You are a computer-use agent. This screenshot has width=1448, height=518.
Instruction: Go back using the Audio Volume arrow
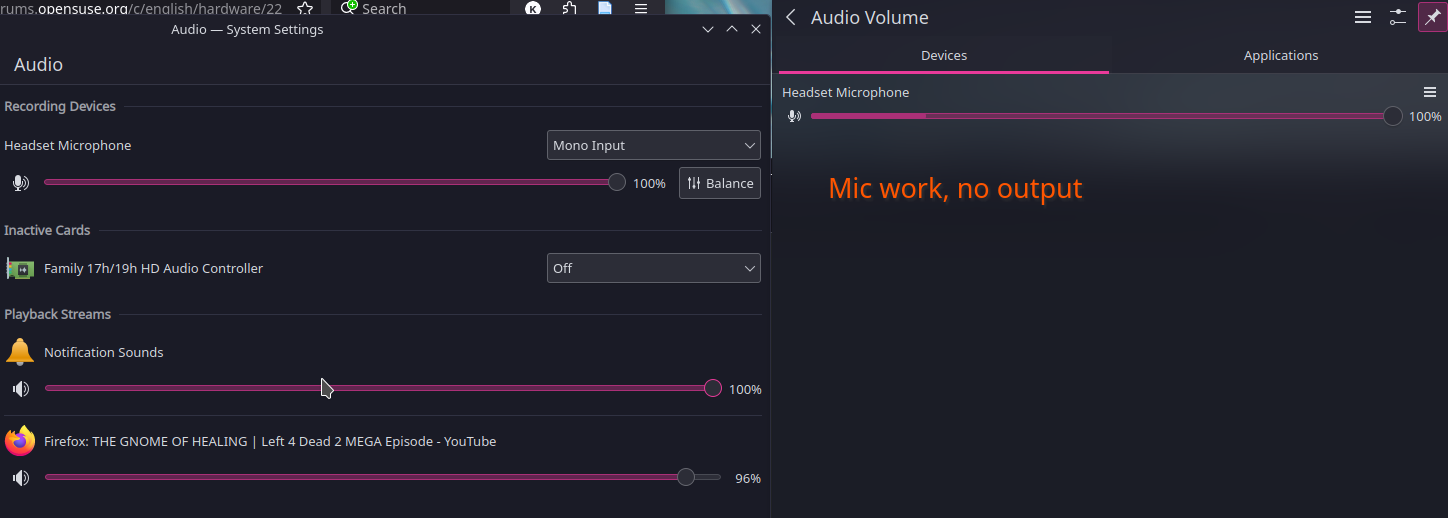pos(791,18)
